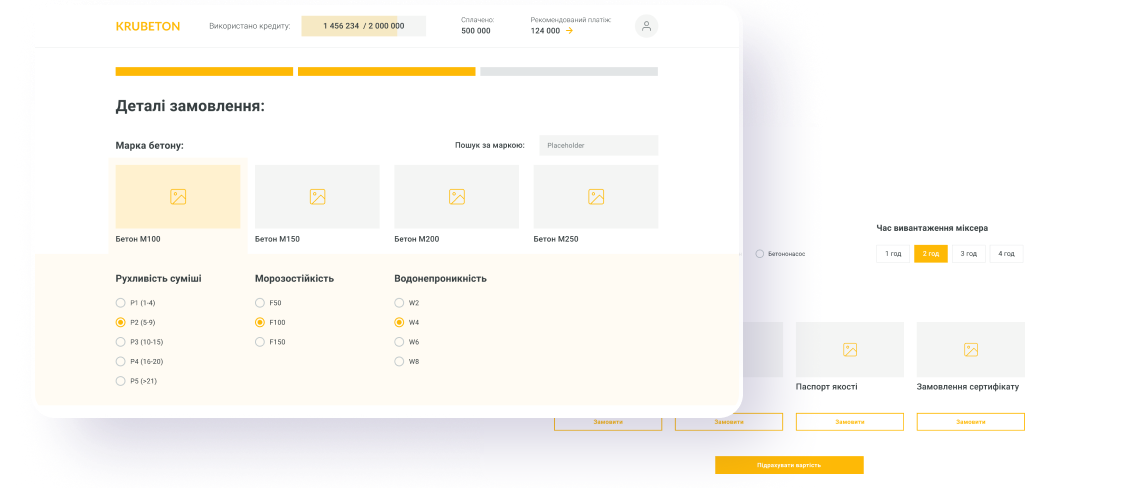Image resolution: width=1130 pixels, height=488 pixels.
Task: Click the Пошук за маркою search field
Action: pos(598,145)
